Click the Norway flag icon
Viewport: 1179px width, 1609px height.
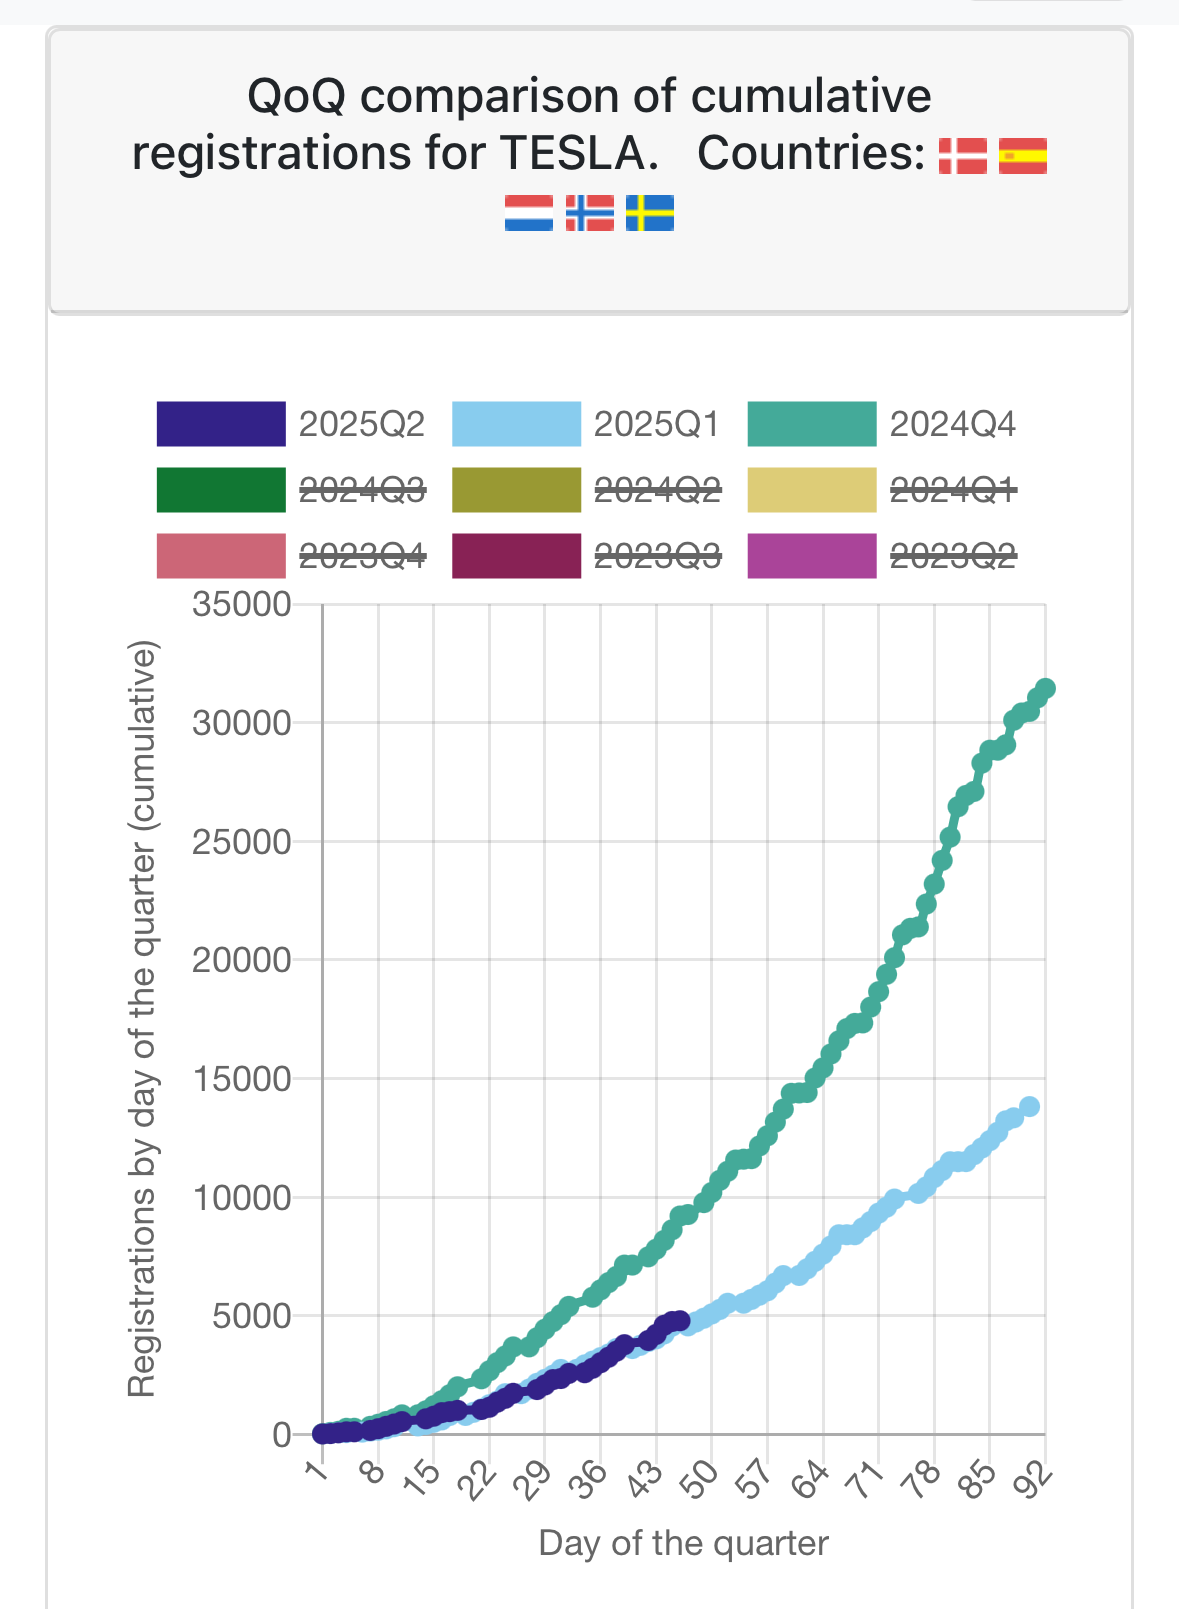point(590,213)
